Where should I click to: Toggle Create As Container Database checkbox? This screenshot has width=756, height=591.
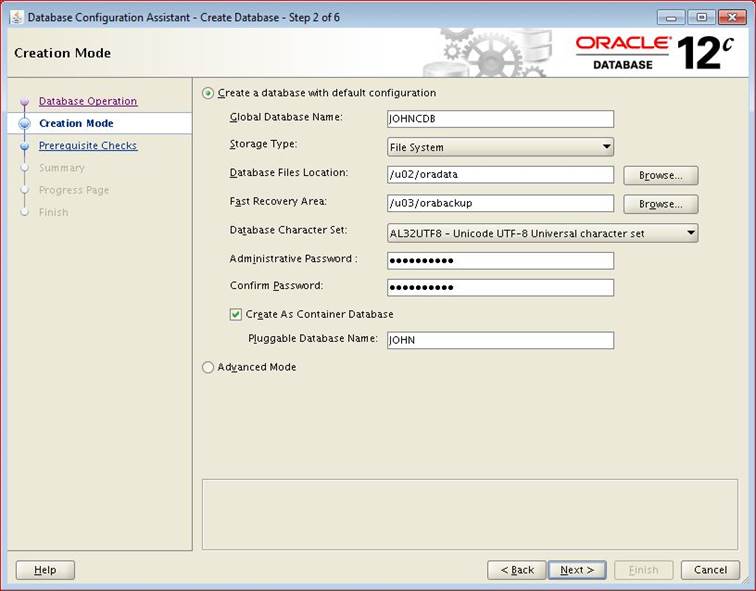tap(235, 315)
